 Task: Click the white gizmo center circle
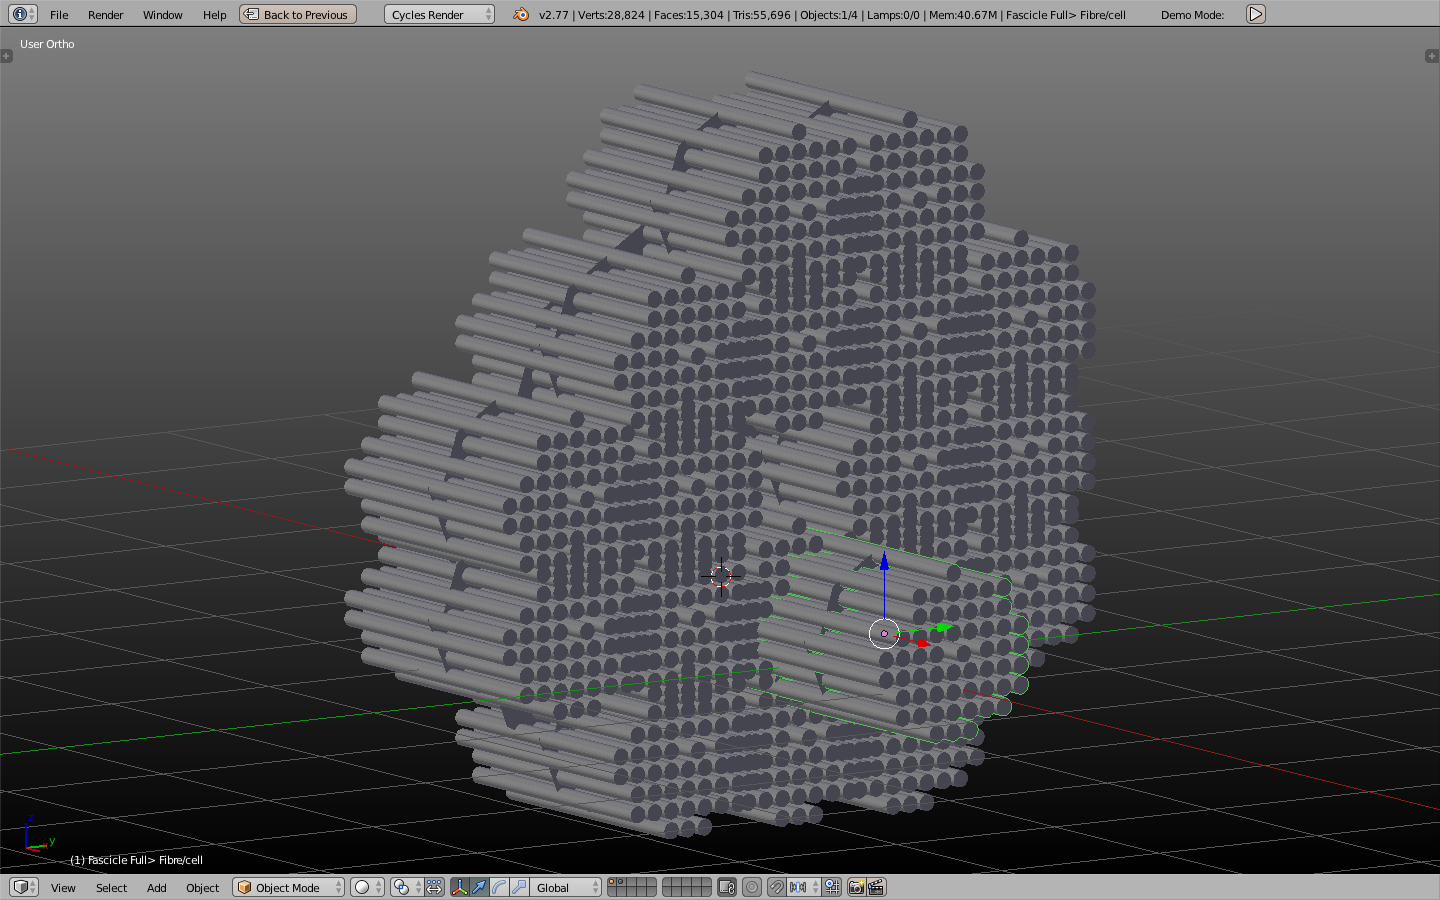coord(884,633)
